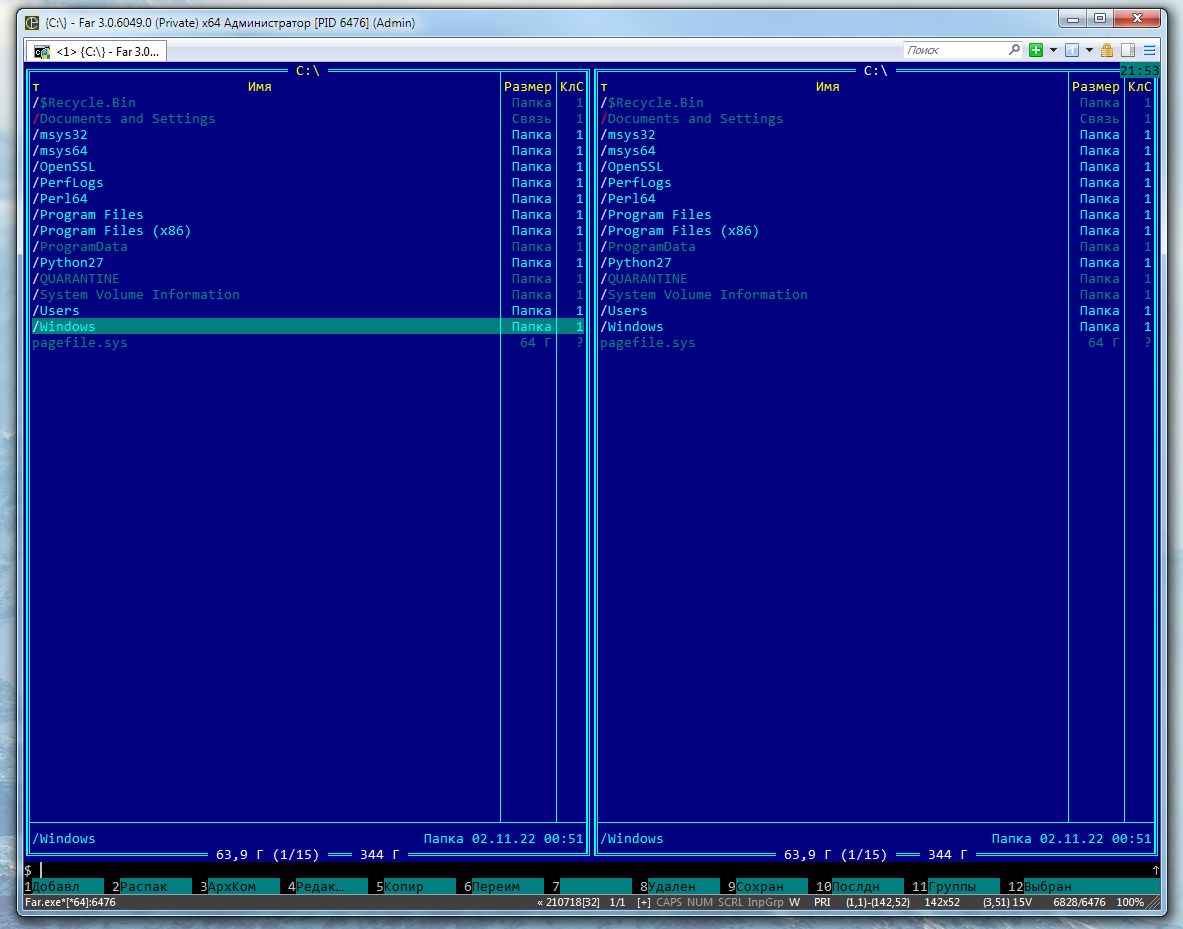Screen dimensions: 1183x929
Task: Focus the Поиск search field
Action: point(955,50)
